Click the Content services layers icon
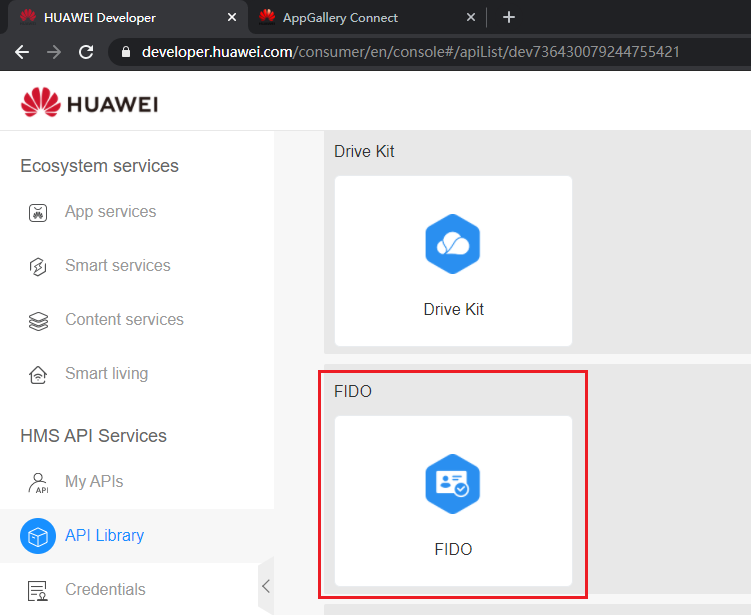Screen dimensions: 751x615 38,320
